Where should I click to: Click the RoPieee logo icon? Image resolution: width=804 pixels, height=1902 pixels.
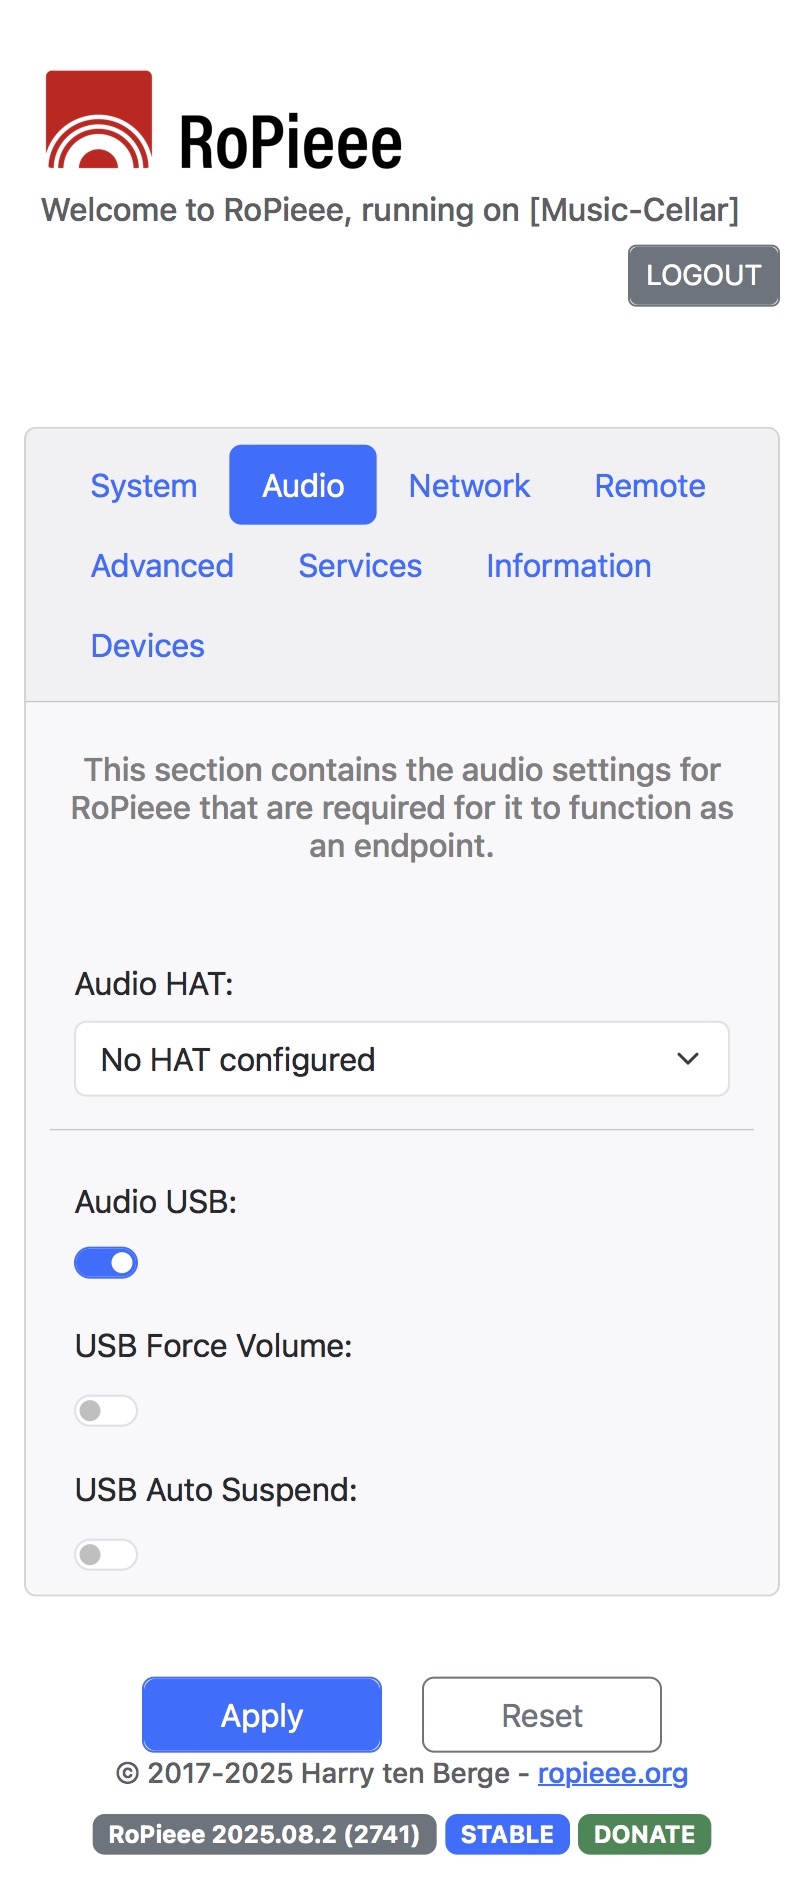pos(99,120)
